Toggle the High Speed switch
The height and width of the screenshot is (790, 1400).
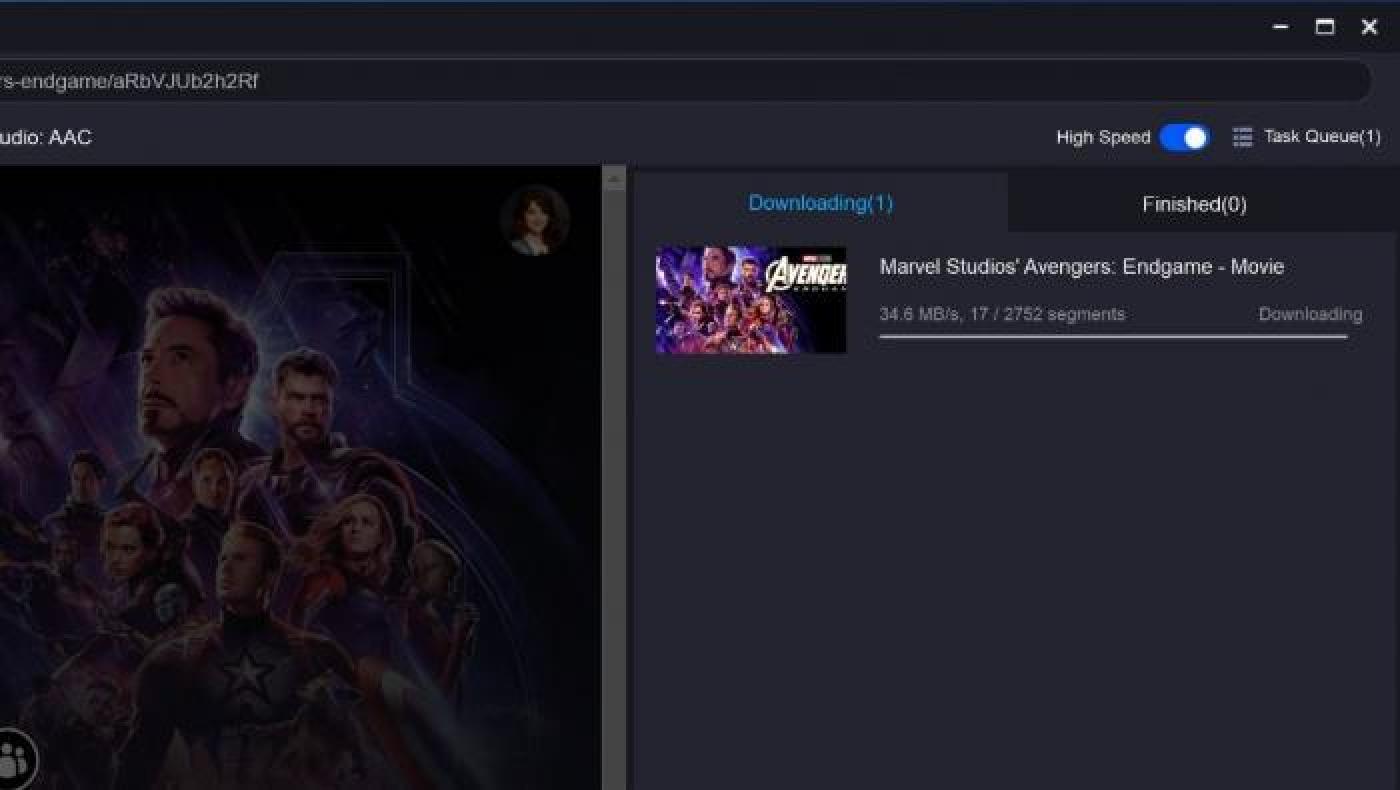1184,137
